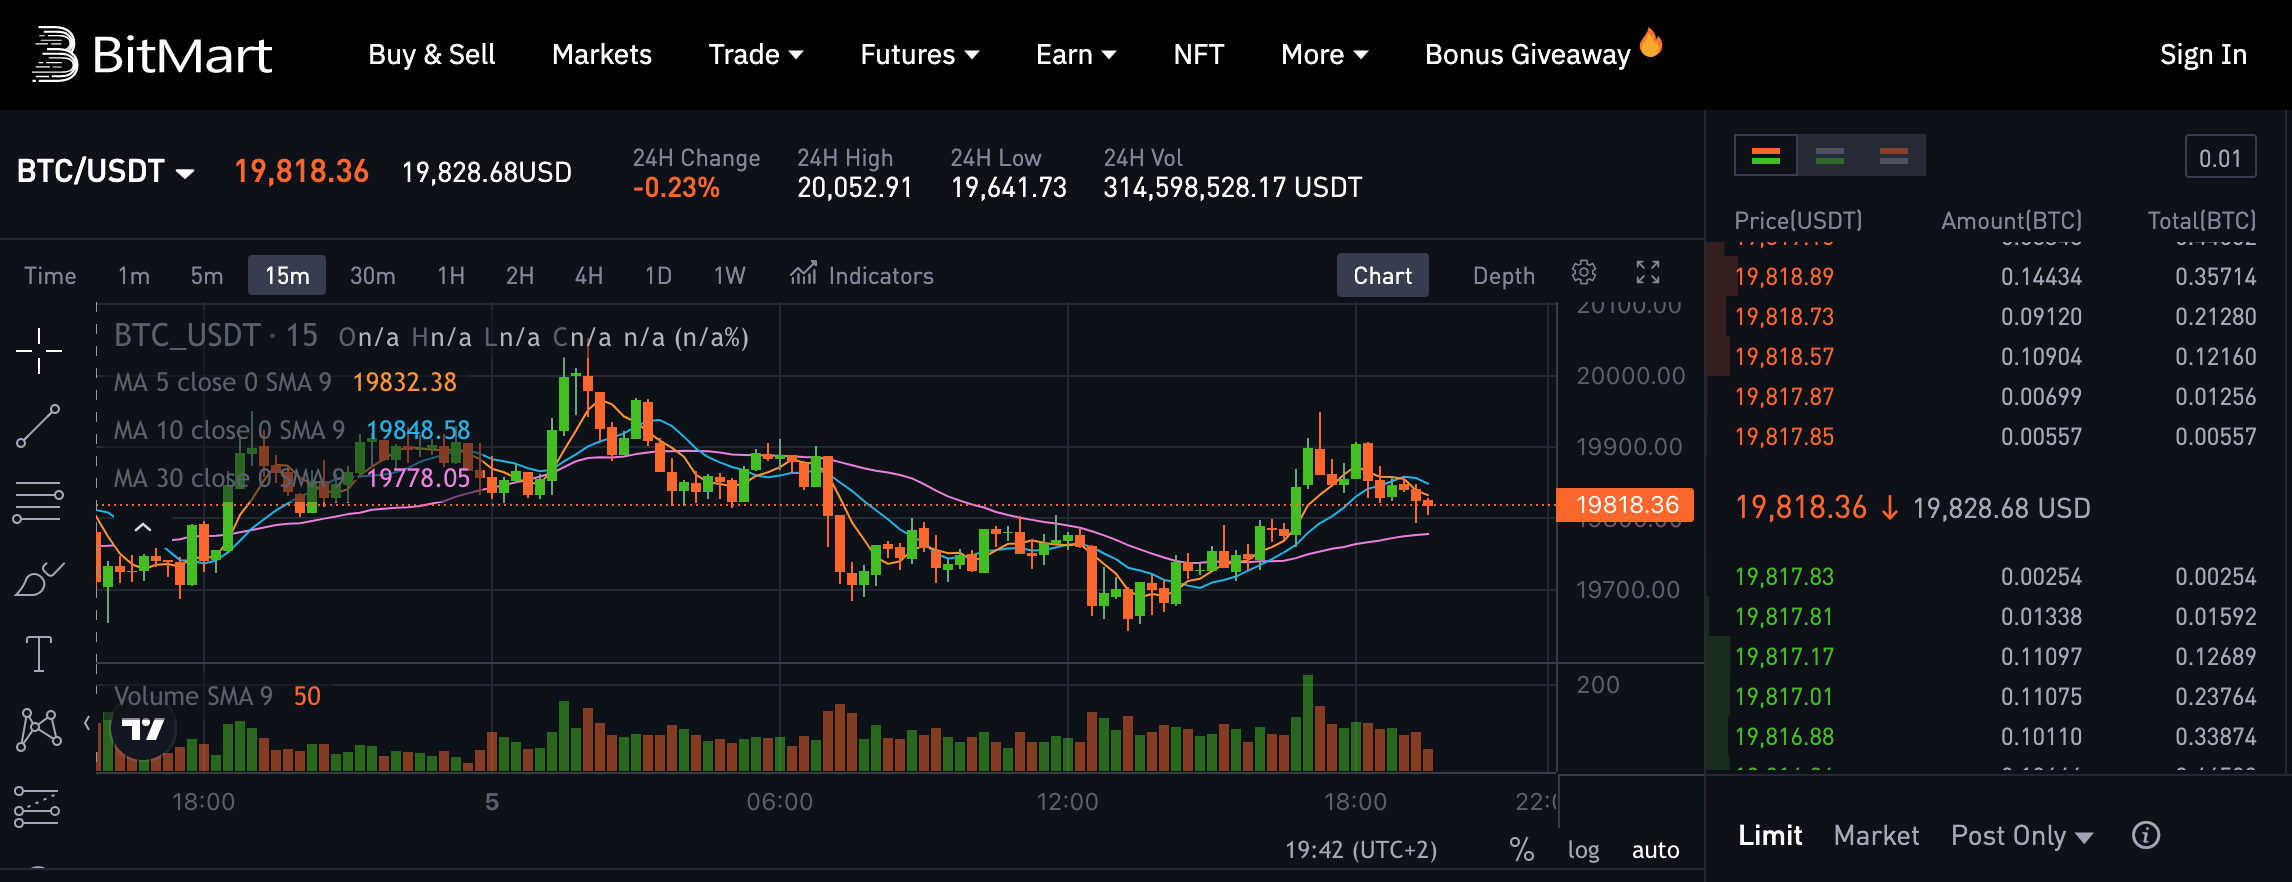Expand chart to fullscreen
The height and width of the screenshot is (882, 2292).
click(x=1648, y=272)
